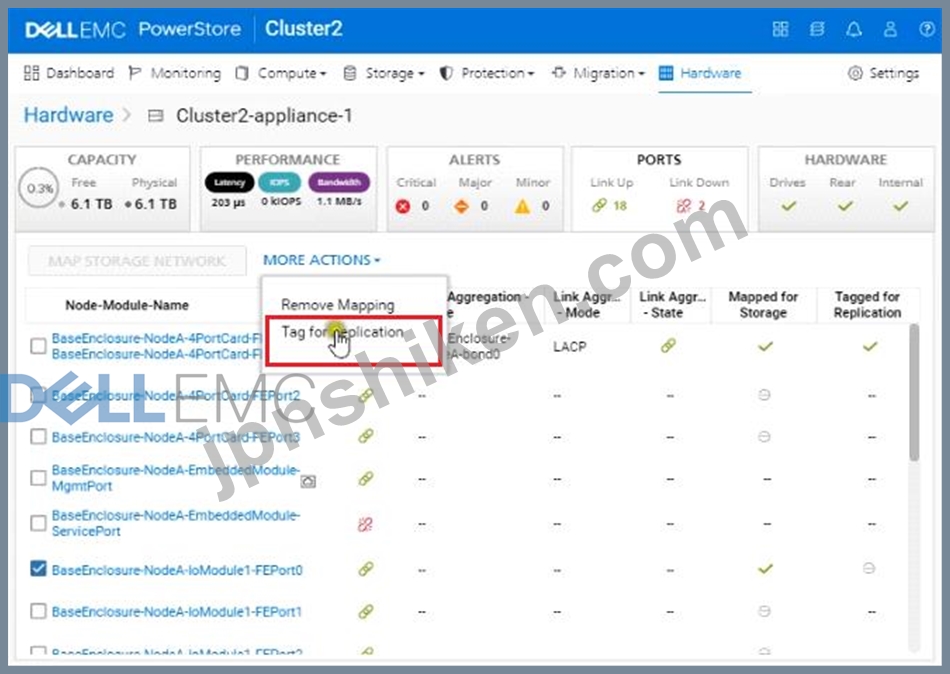Click the black Latency pill

point(230,182)
